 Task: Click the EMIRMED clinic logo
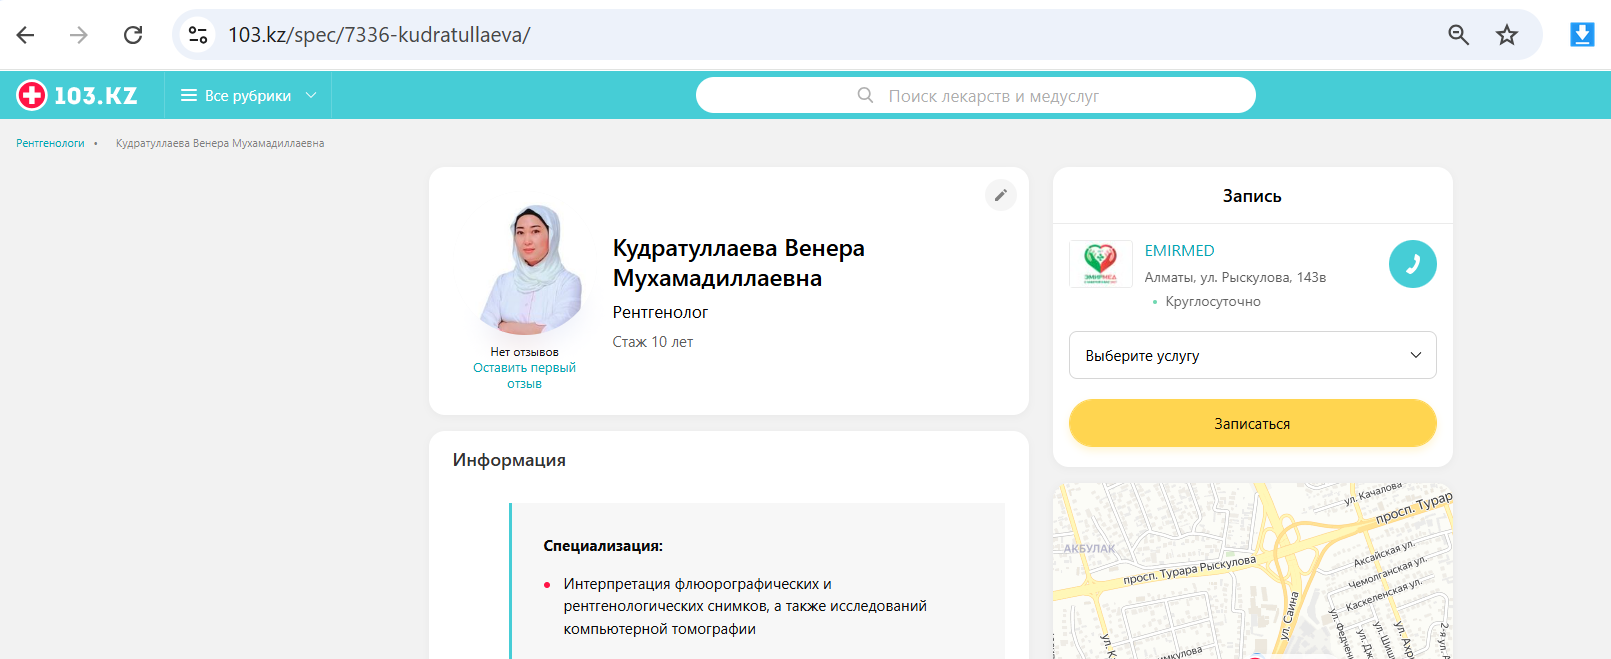click(x=1100, y=264)
